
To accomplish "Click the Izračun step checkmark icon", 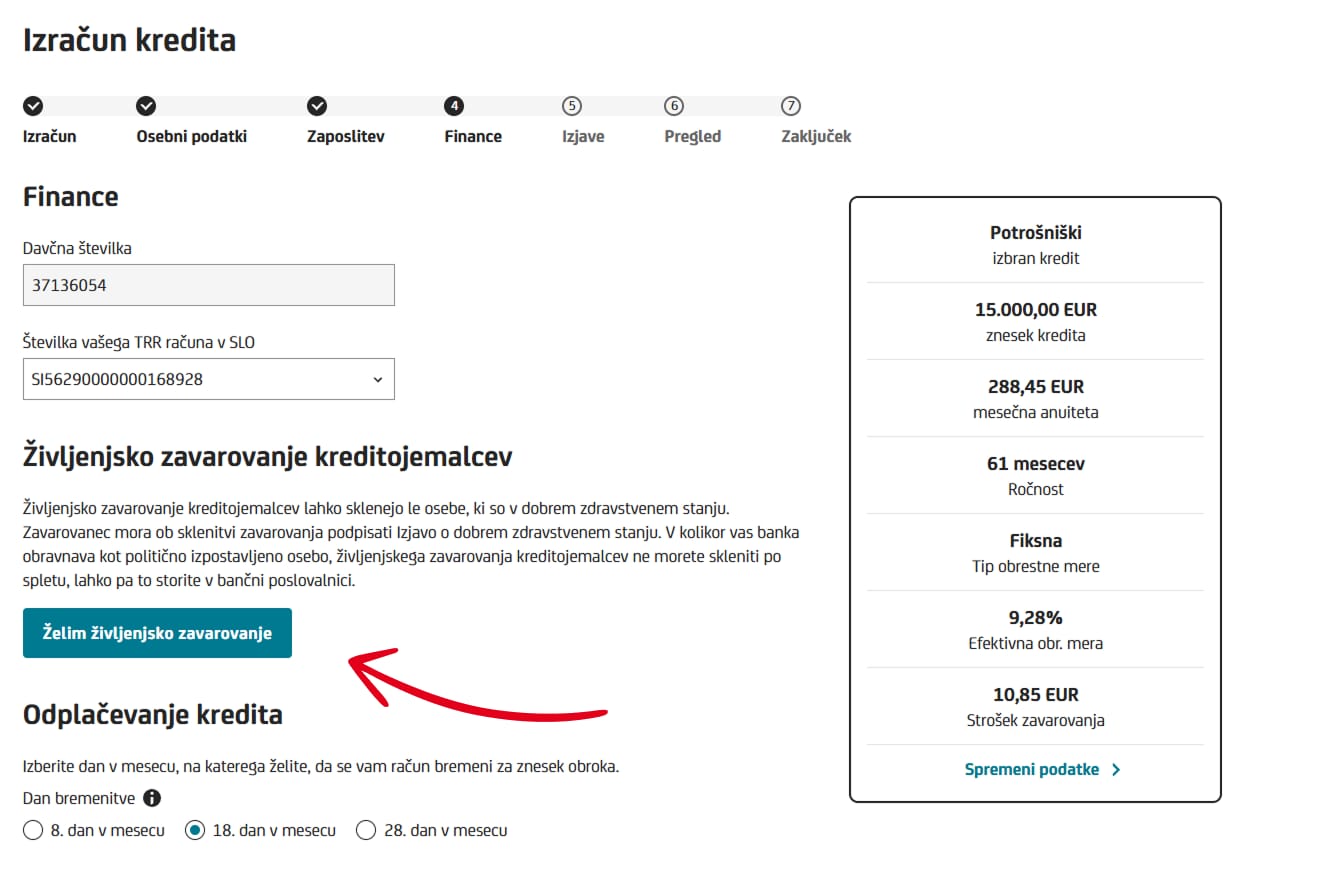I will click(33, 106).
